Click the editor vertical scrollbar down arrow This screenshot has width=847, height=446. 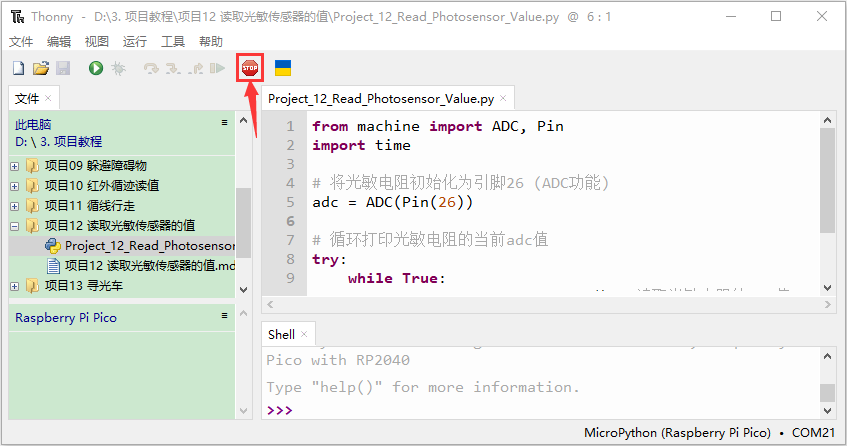click(x=828, y=288)
